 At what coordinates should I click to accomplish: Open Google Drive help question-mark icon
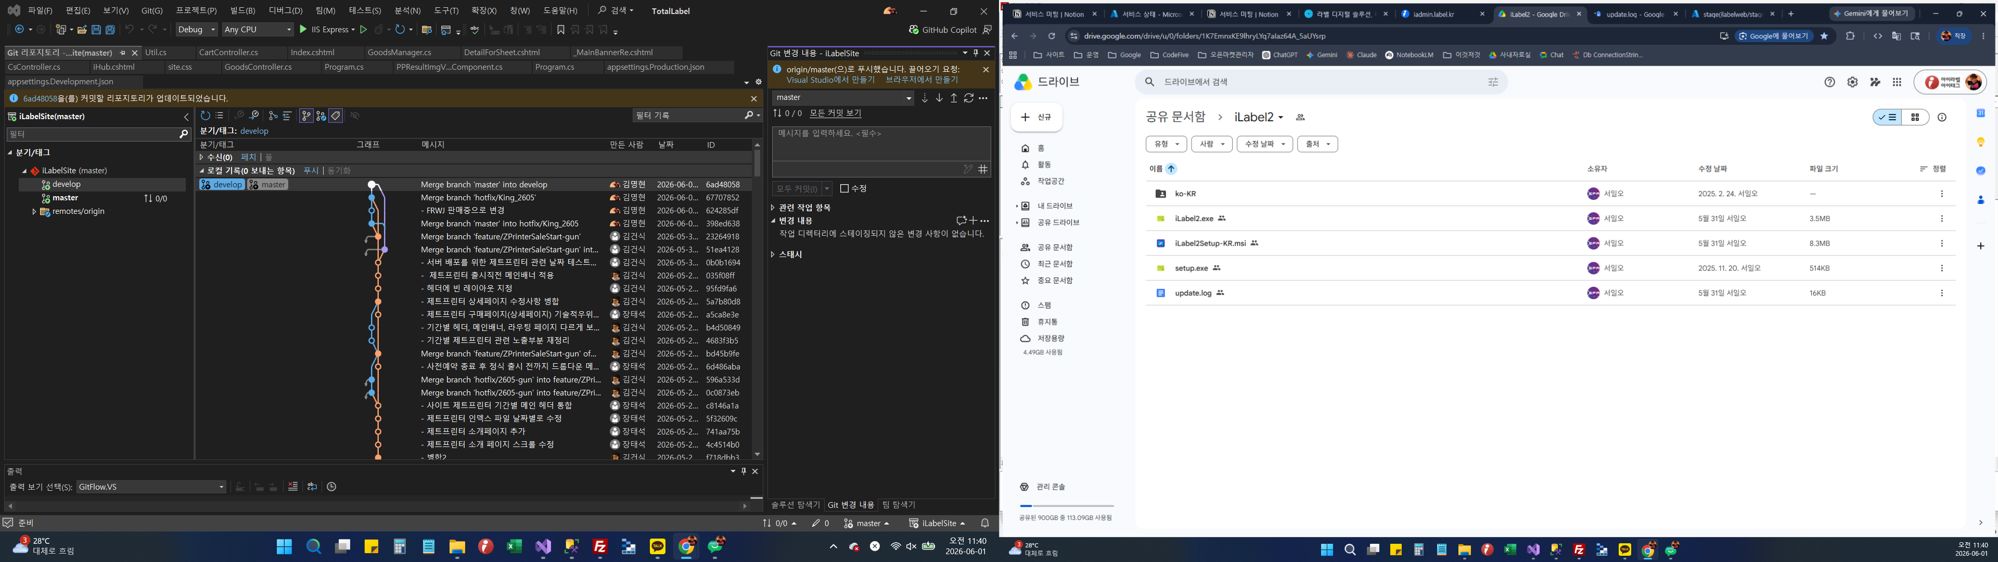tap(1829, 82)
